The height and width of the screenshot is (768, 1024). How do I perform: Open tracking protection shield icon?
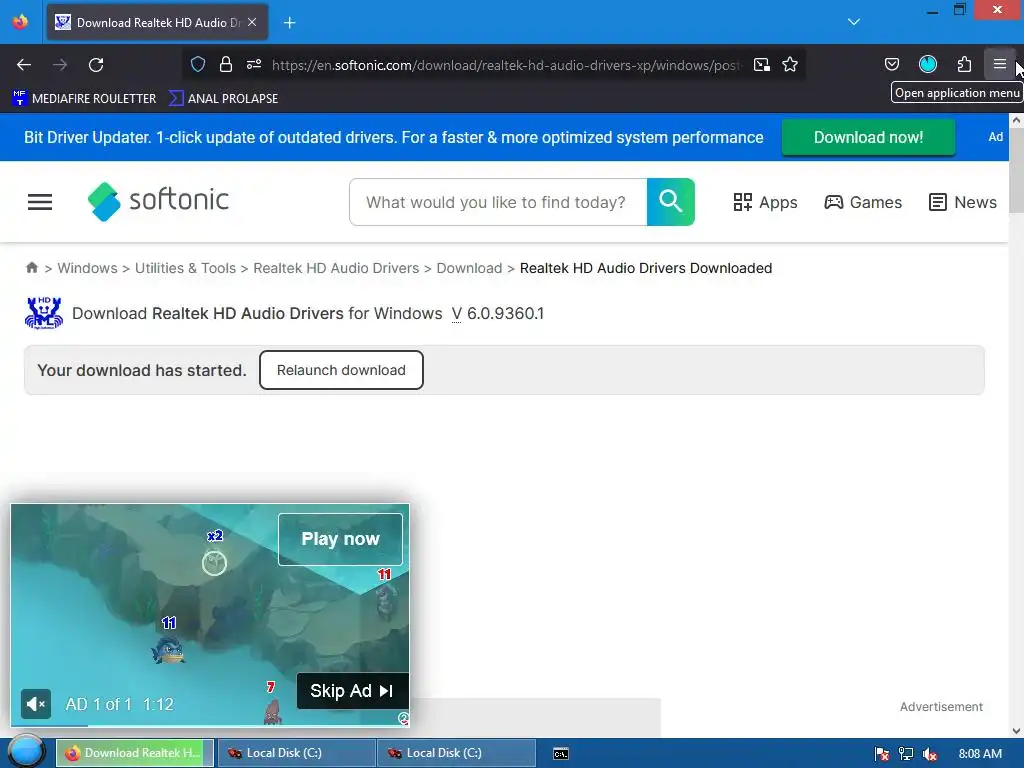[x=198, y=65]
